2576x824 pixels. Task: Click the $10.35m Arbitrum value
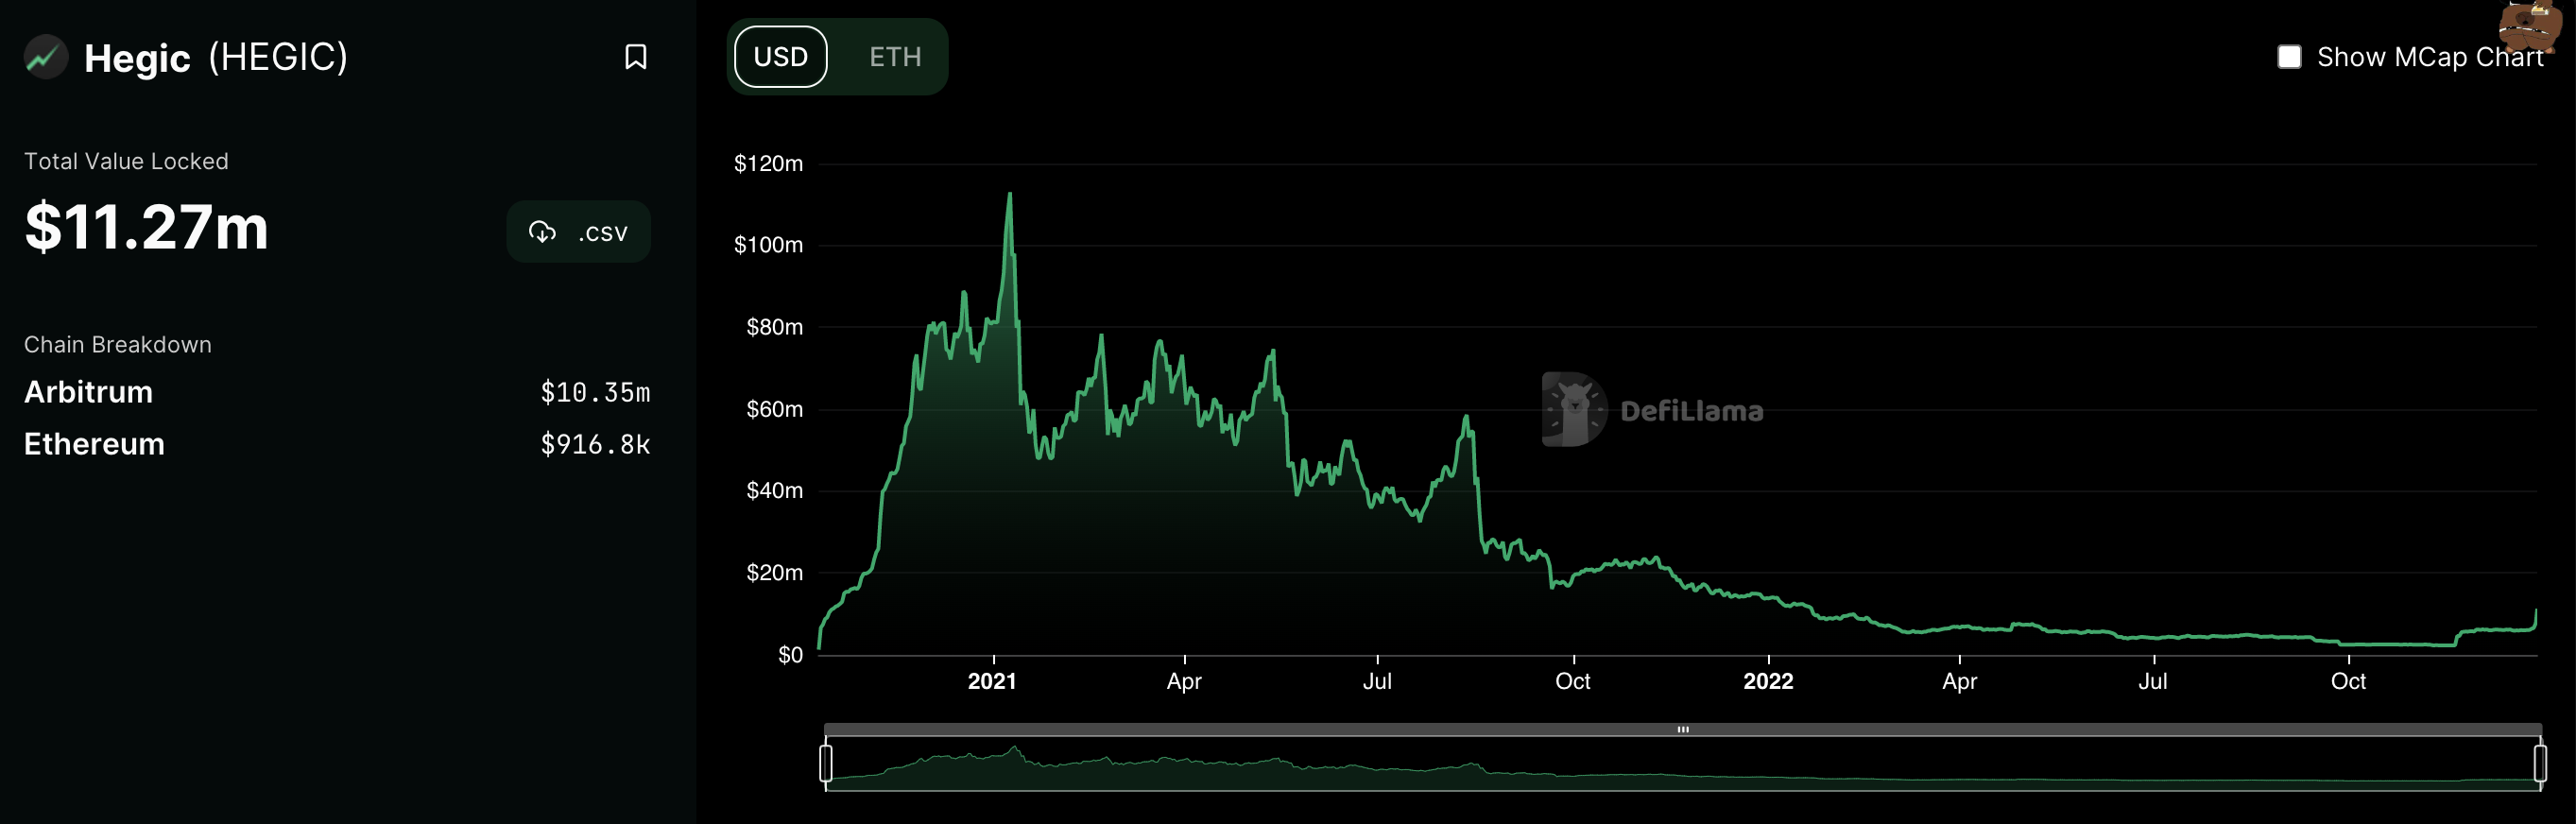[x=595, y=393]
